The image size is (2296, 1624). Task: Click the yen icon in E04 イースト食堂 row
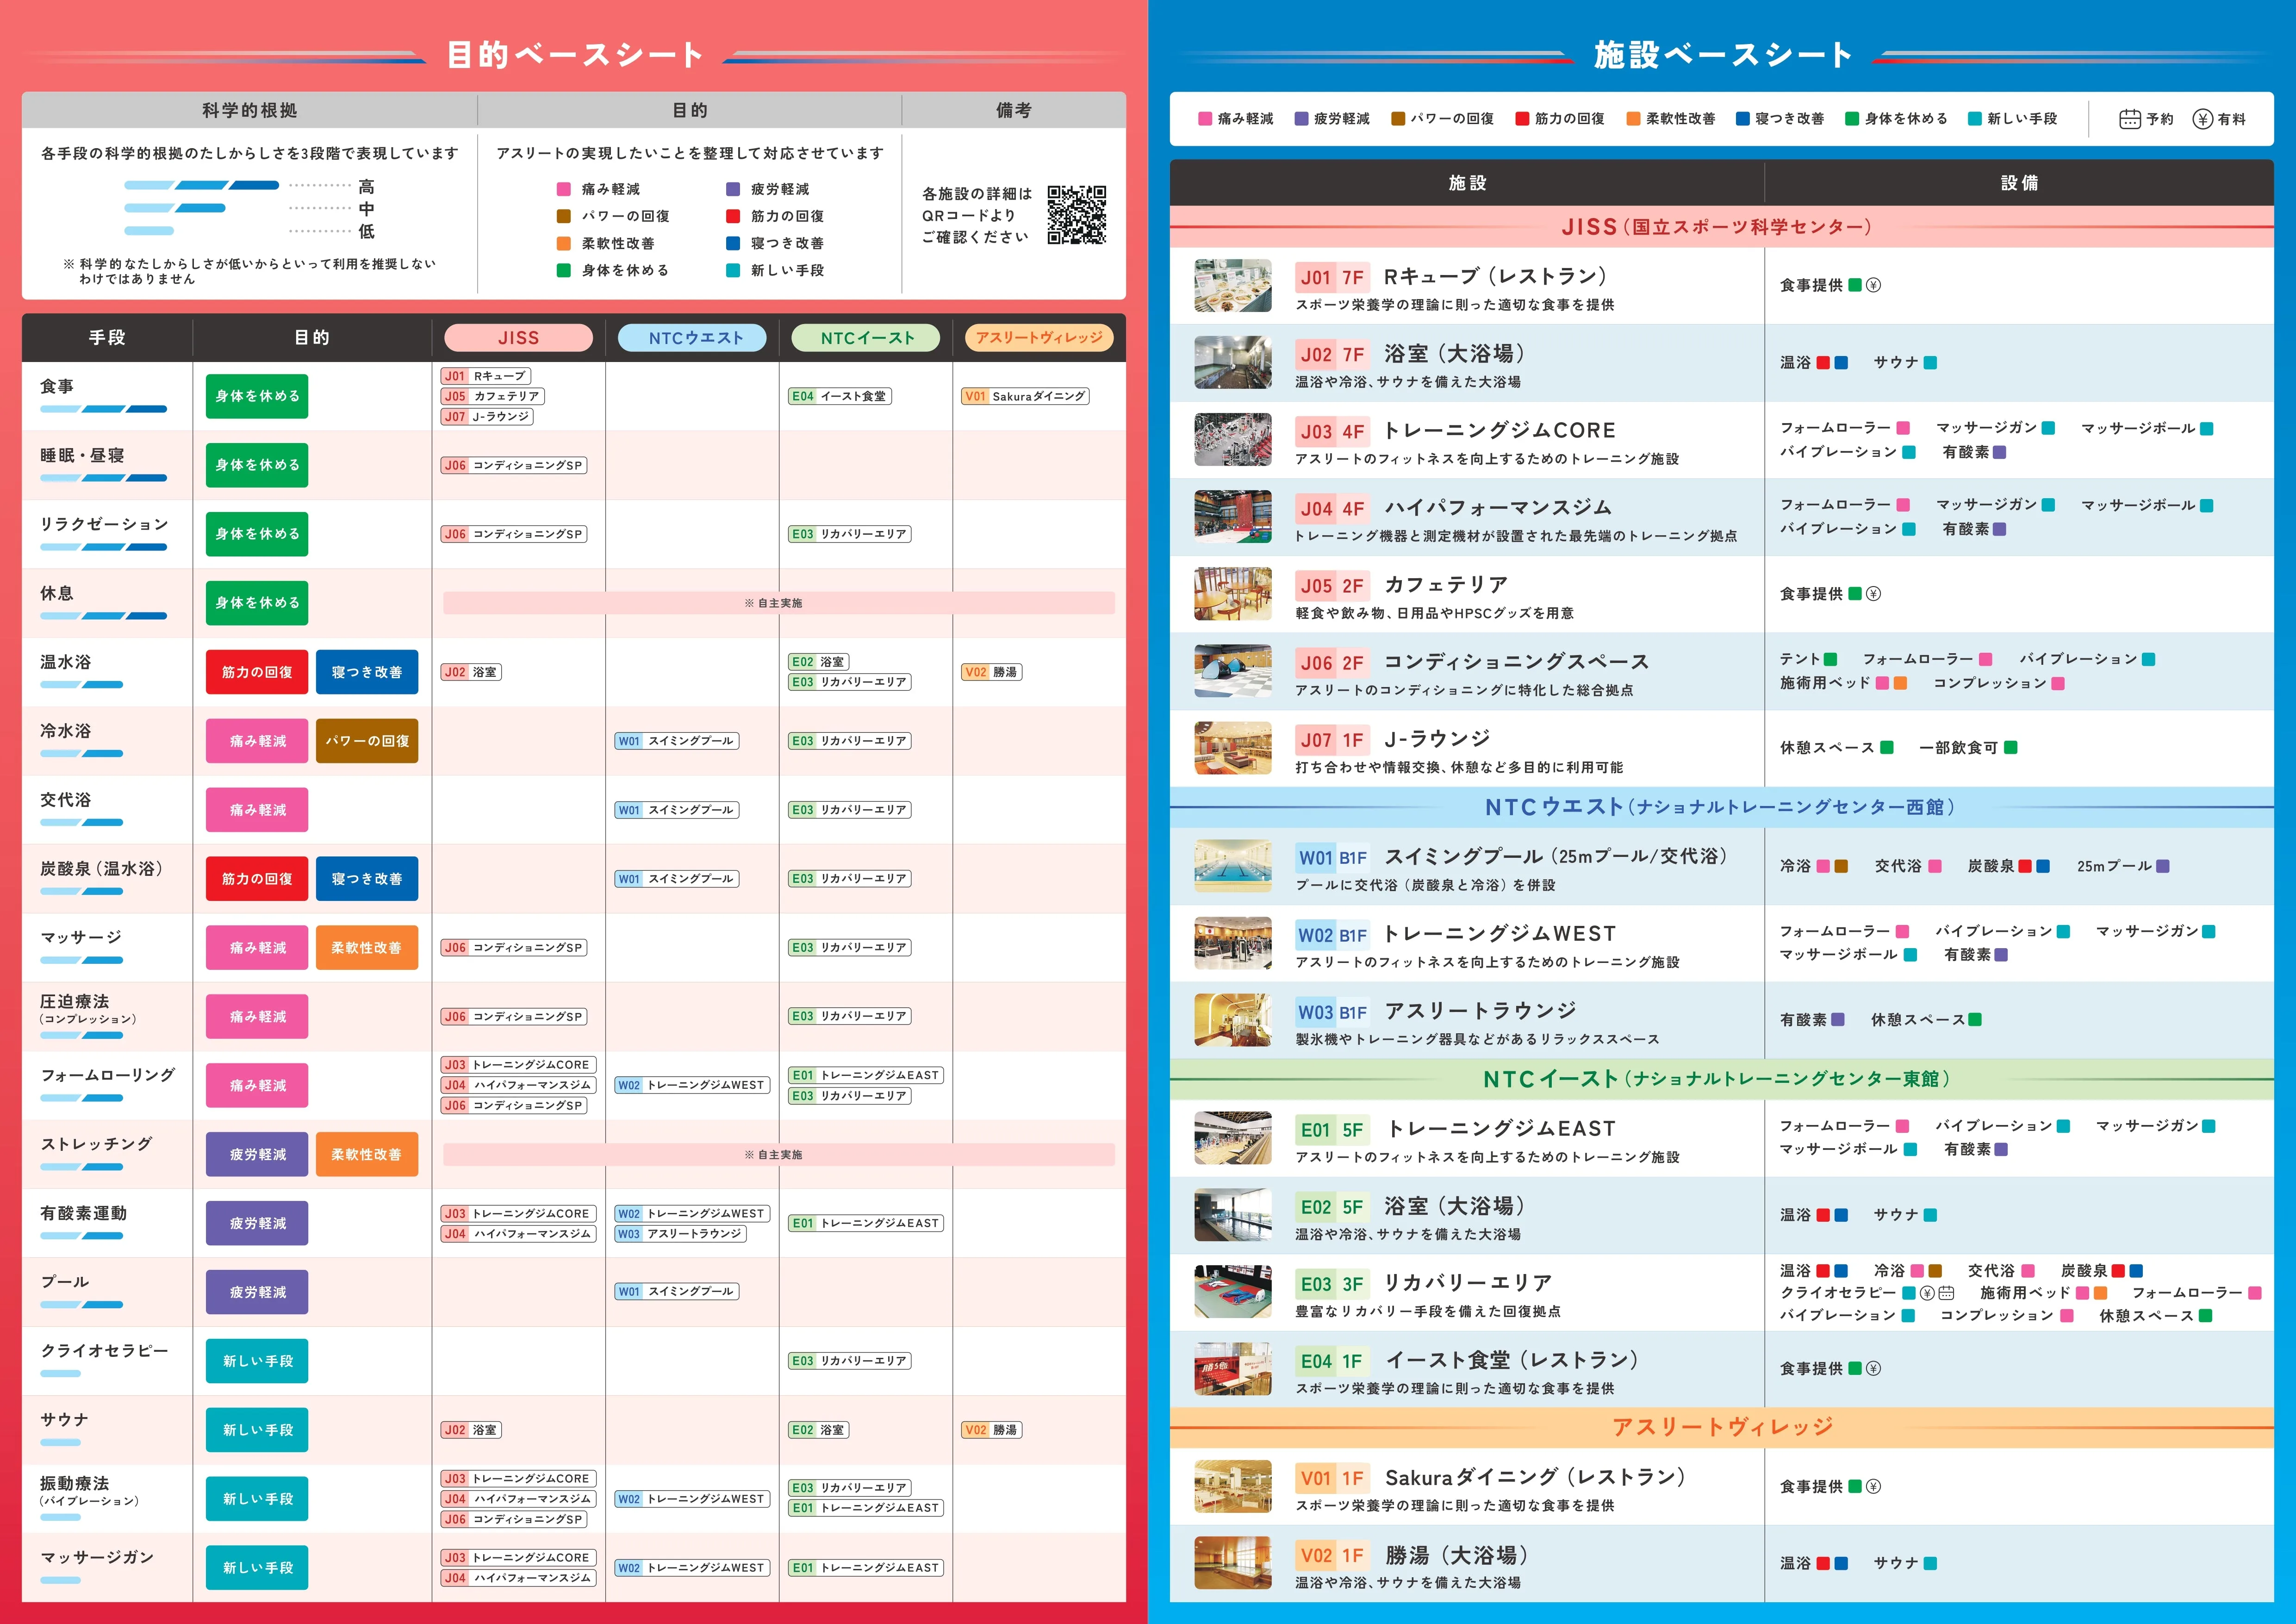(x=1873, y=1368)
